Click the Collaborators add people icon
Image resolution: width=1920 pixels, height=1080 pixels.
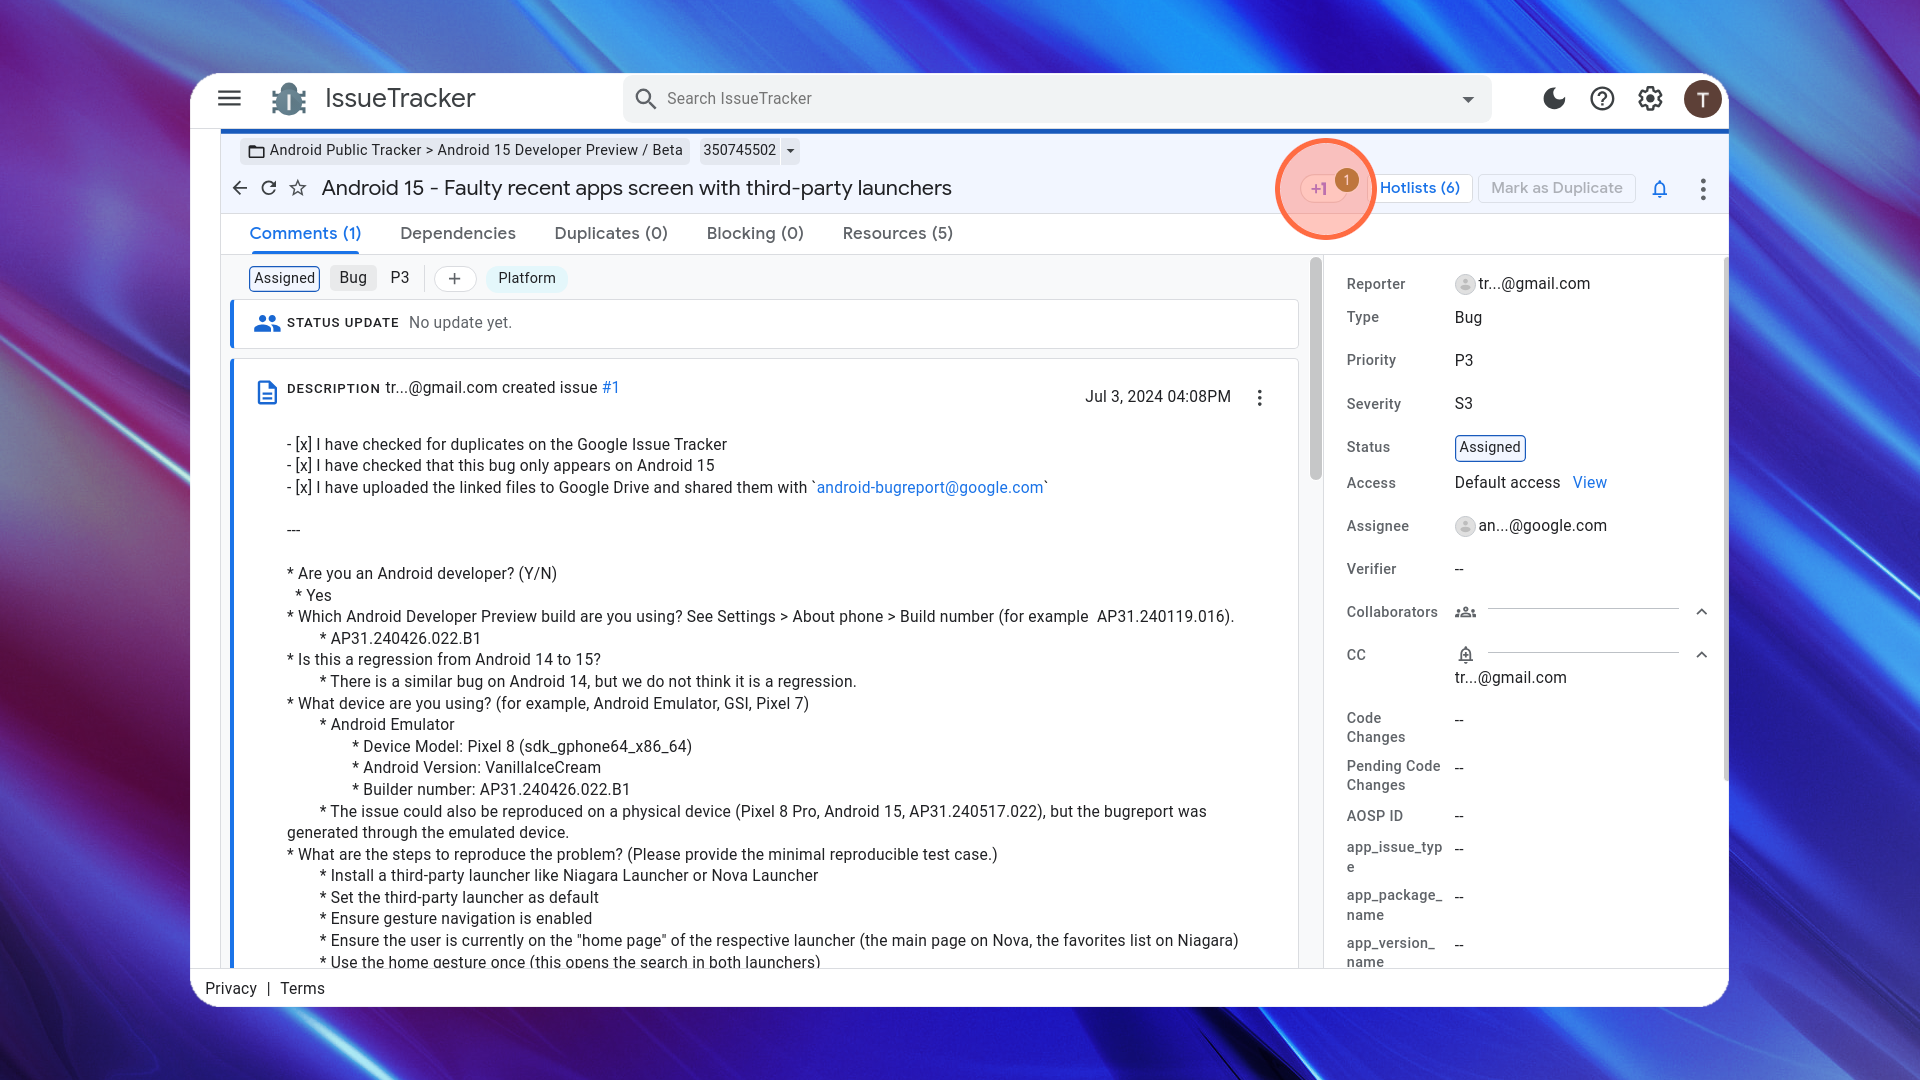1465,612
